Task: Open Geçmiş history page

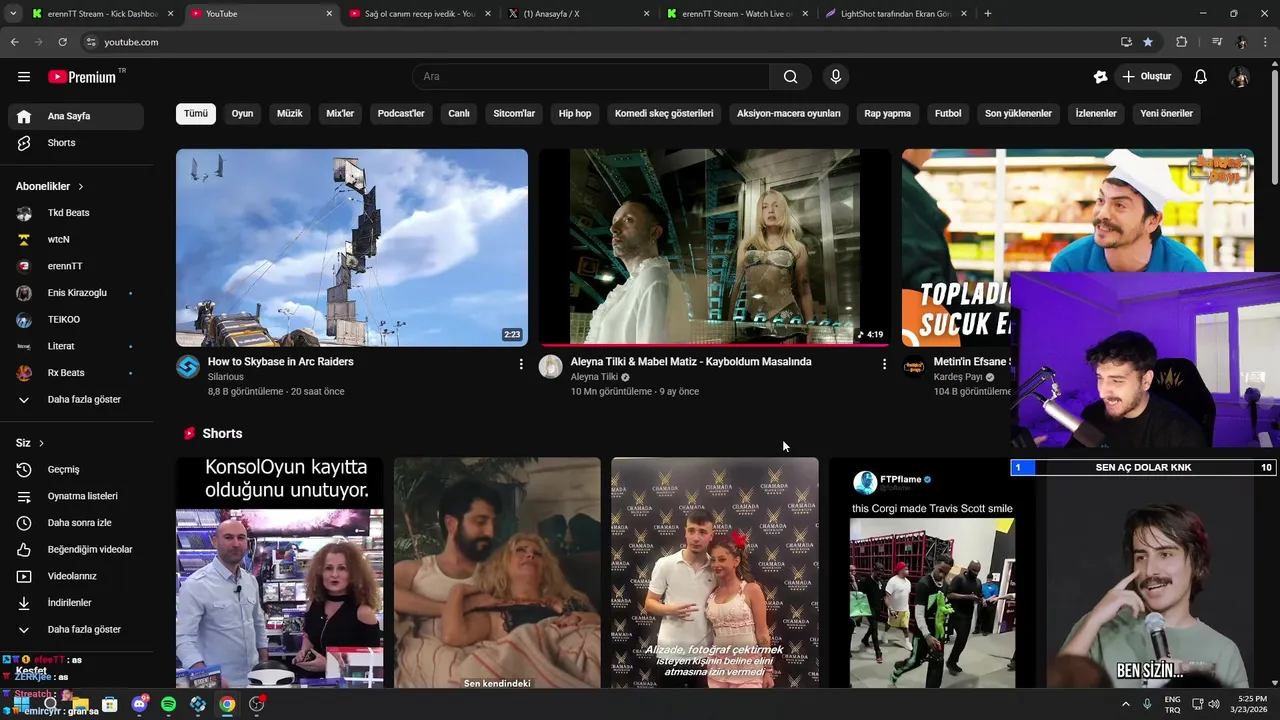Action: click(x=76, y=469)
